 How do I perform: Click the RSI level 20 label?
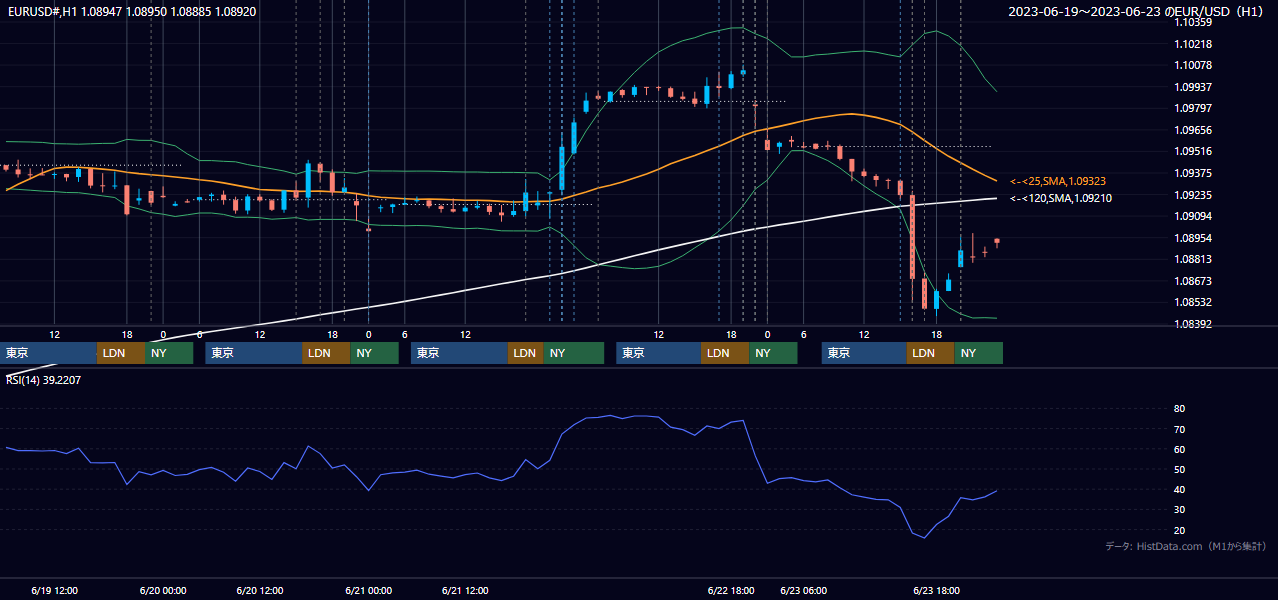click(x=1179, y=530)
